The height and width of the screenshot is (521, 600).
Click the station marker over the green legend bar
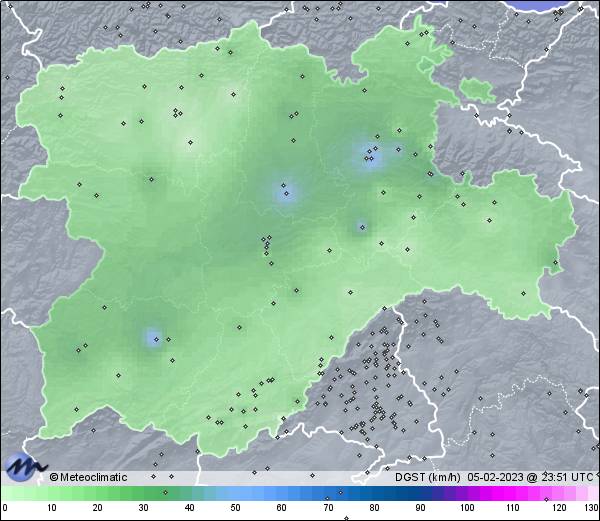(165, 492)
